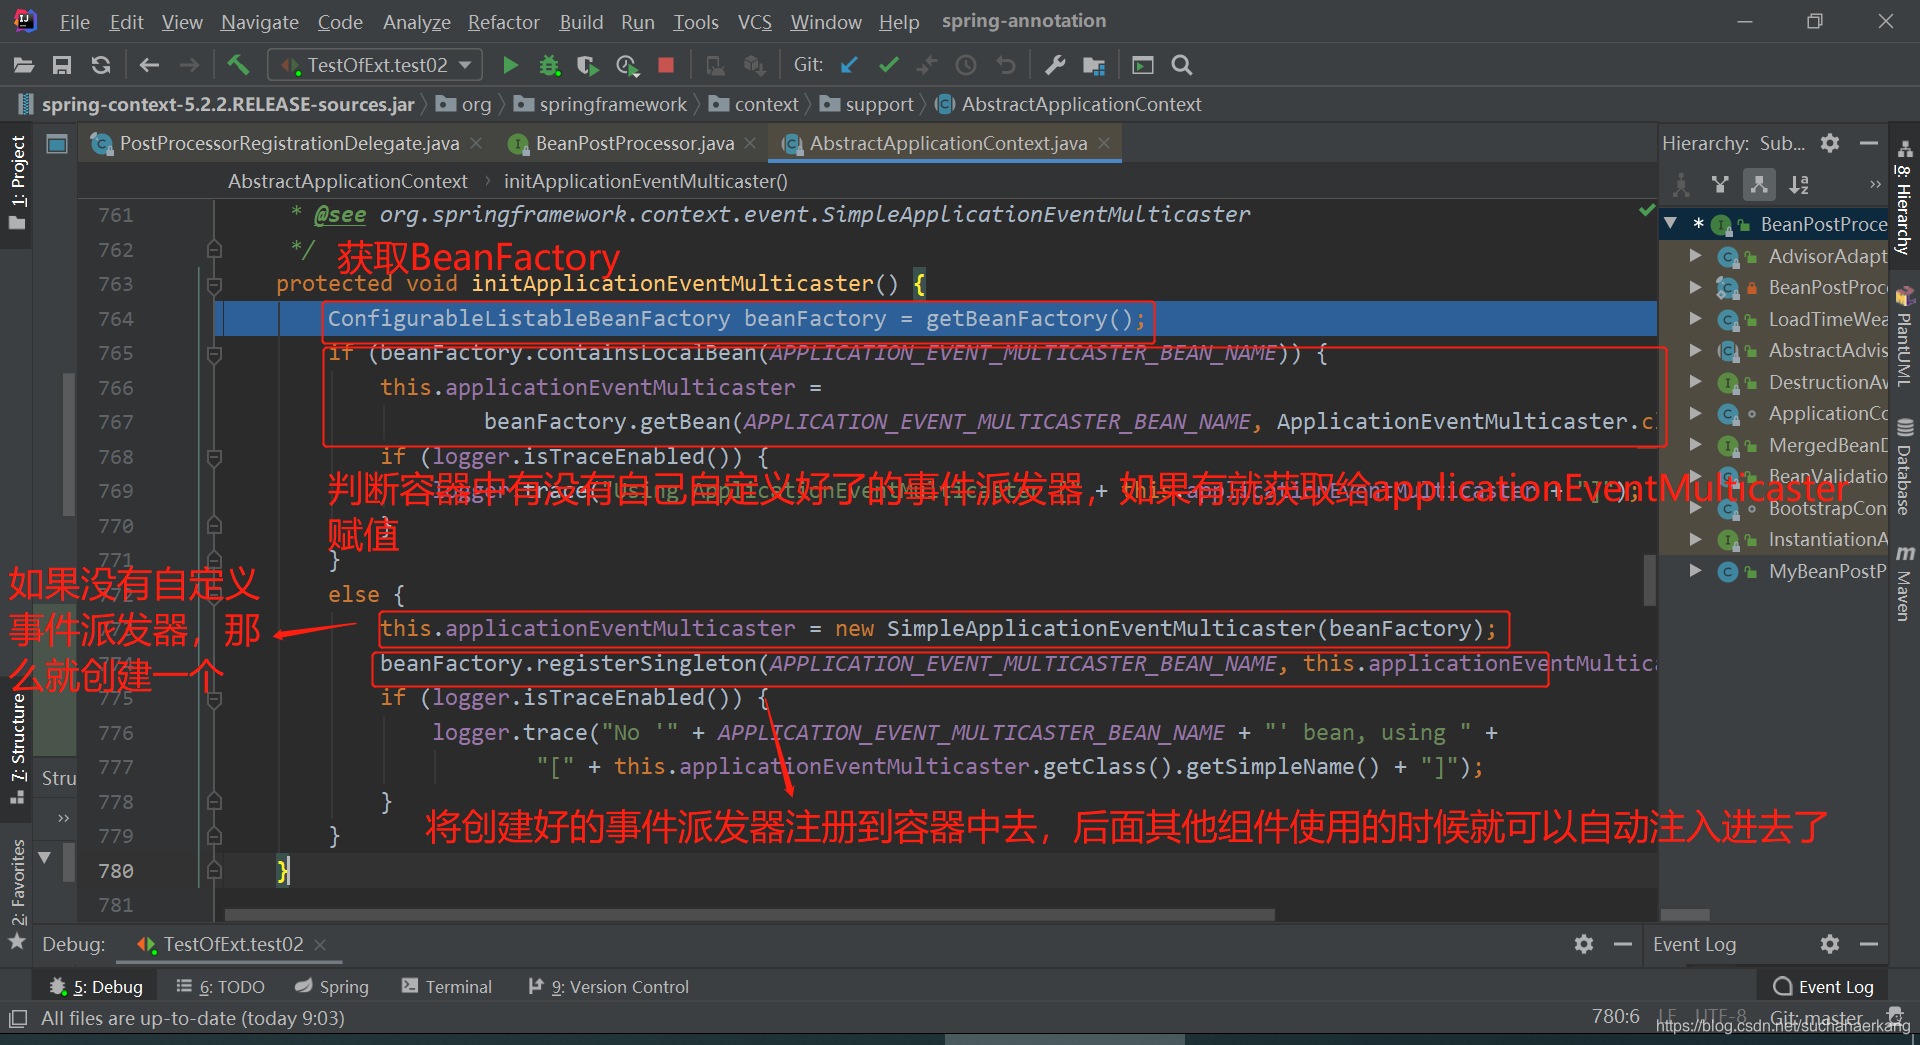Screen dimensions: 1920x1045
Task: Open the Maven tool window
Action: point(1904,584)
